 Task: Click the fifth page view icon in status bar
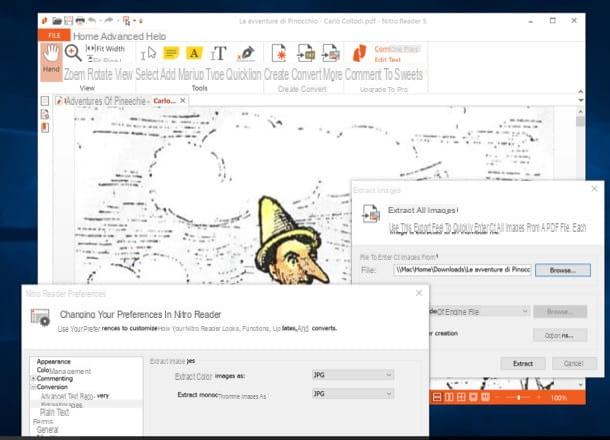click(485, 397)
